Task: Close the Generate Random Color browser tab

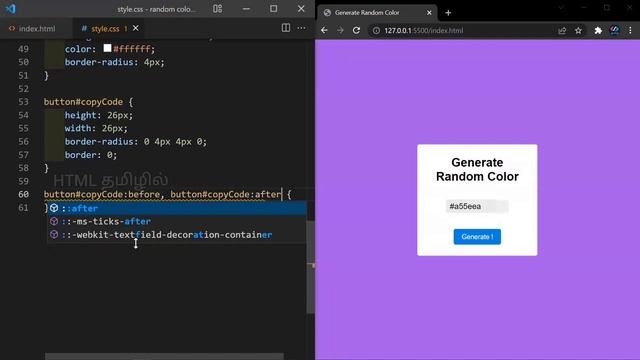Action: point(429,13)
